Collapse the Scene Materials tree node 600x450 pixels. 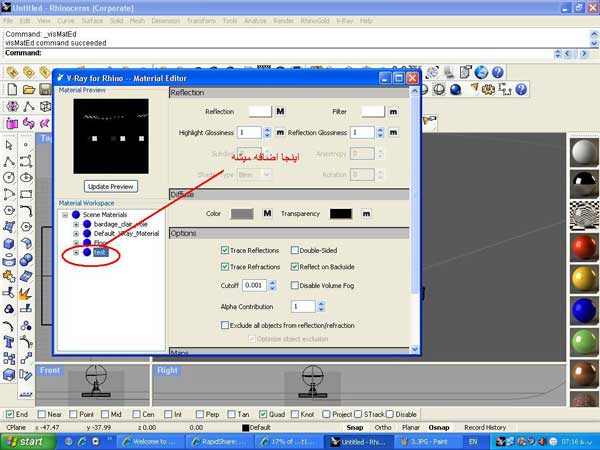click(65, 215)
